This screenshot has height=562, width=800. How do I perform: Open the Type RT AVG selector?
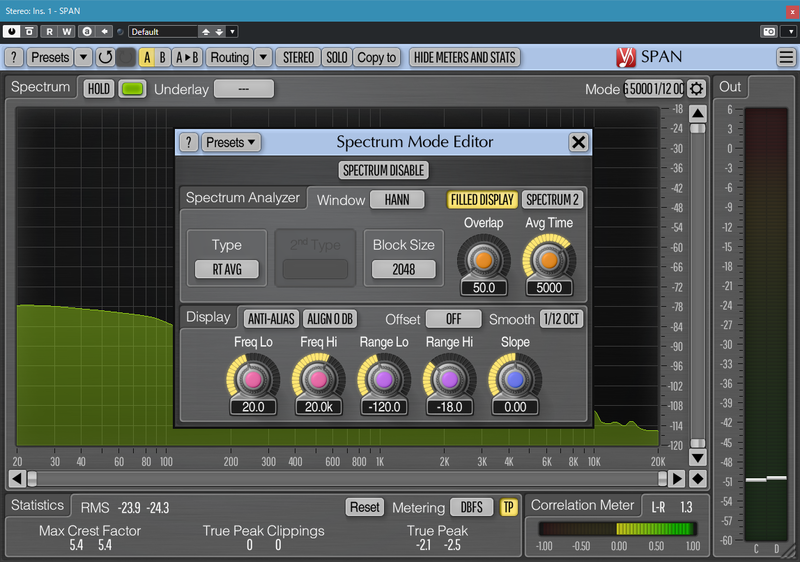227,269
